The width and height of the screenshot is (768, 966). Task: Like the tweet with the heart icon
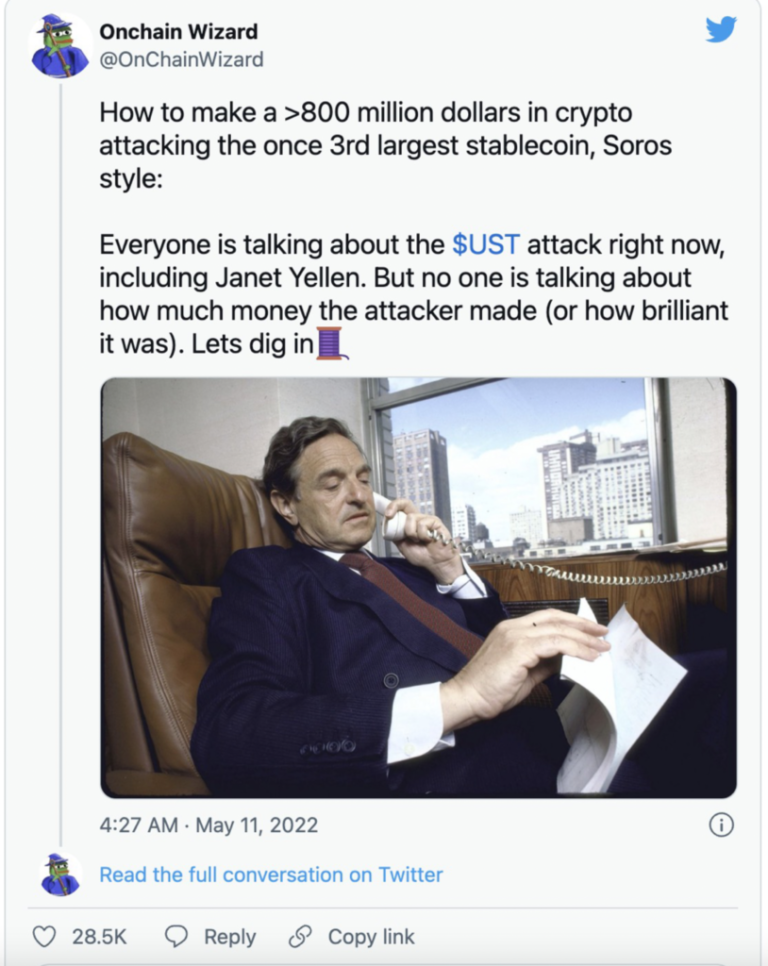pyautogui.click(x=44, y=936)
